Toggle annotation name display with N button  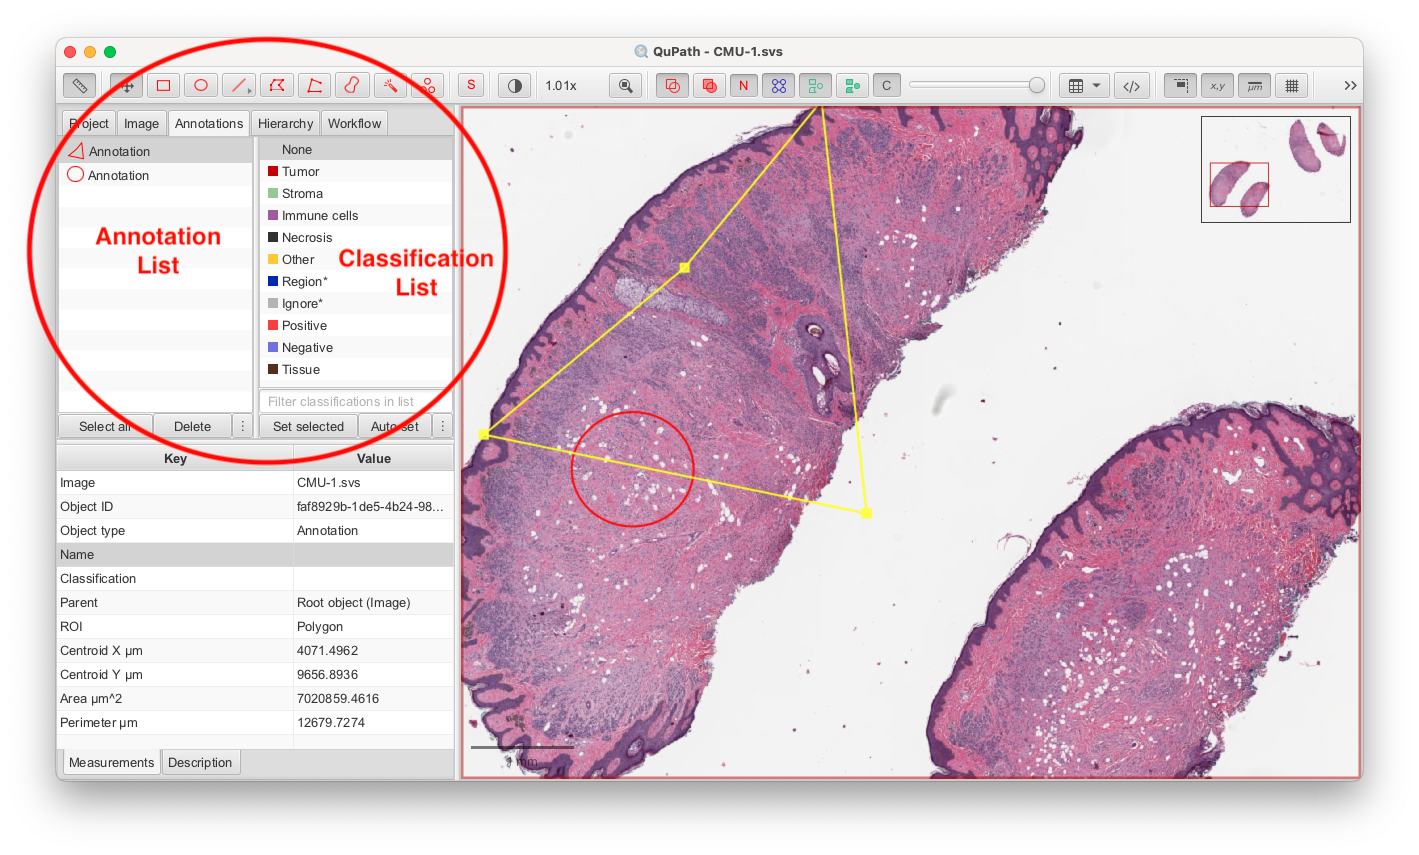tap(743, 85)
